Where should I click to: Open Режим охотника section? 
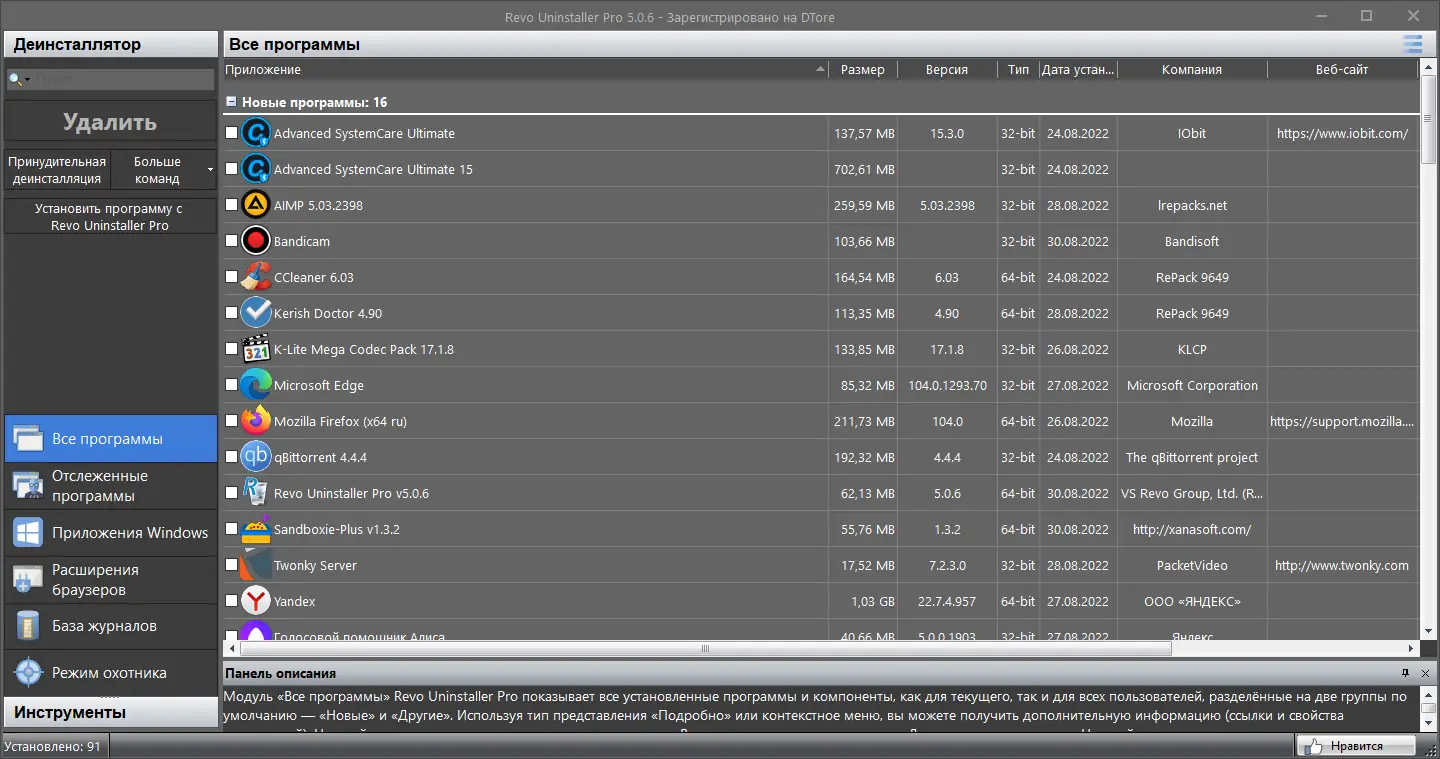pos(110,673)
